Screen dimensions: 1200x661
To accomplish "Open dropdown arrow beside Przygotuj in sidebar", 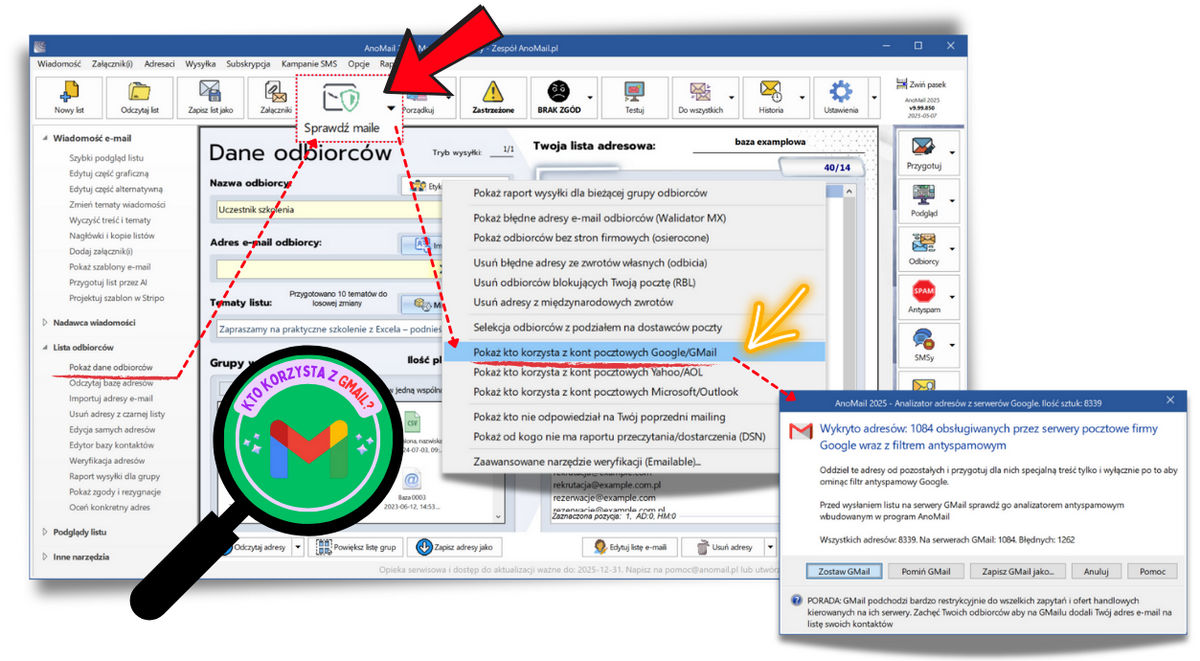I will 950,153.
